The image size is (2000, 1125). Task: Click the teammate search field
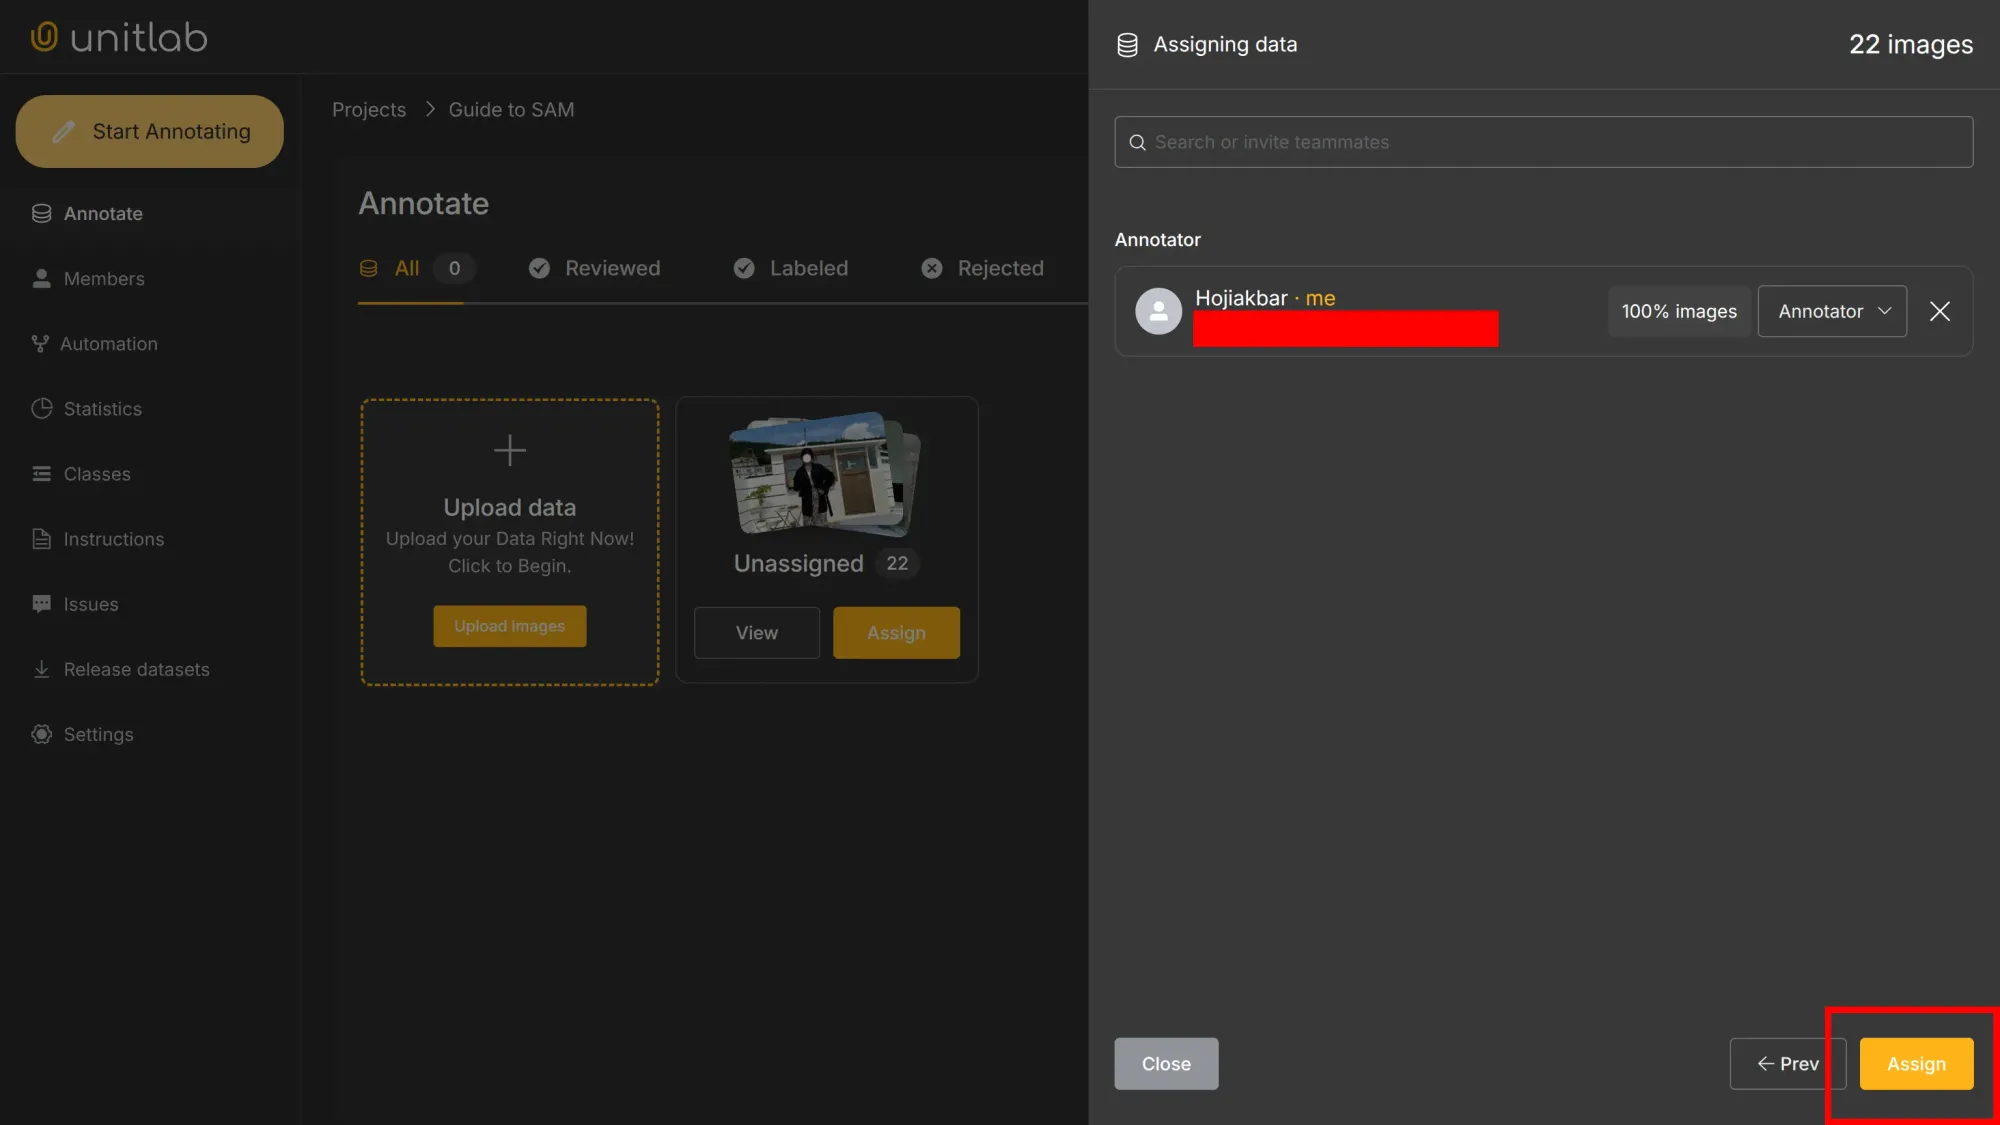tap(1543, 141)
